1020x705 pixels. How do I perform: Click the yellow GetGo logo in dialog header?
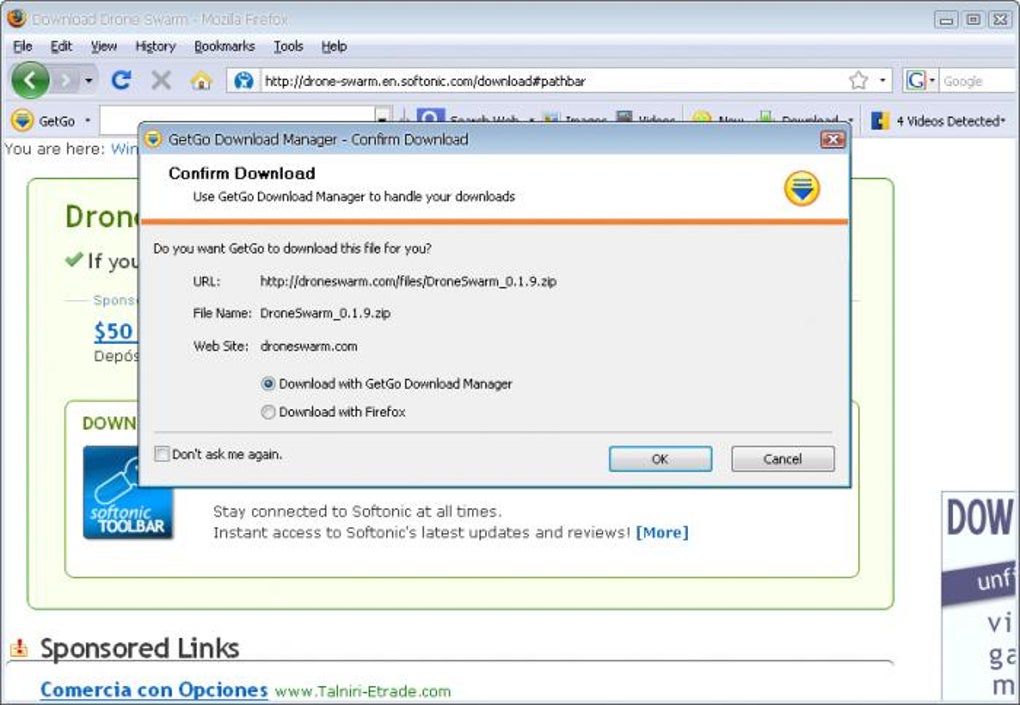coord(801,189)
